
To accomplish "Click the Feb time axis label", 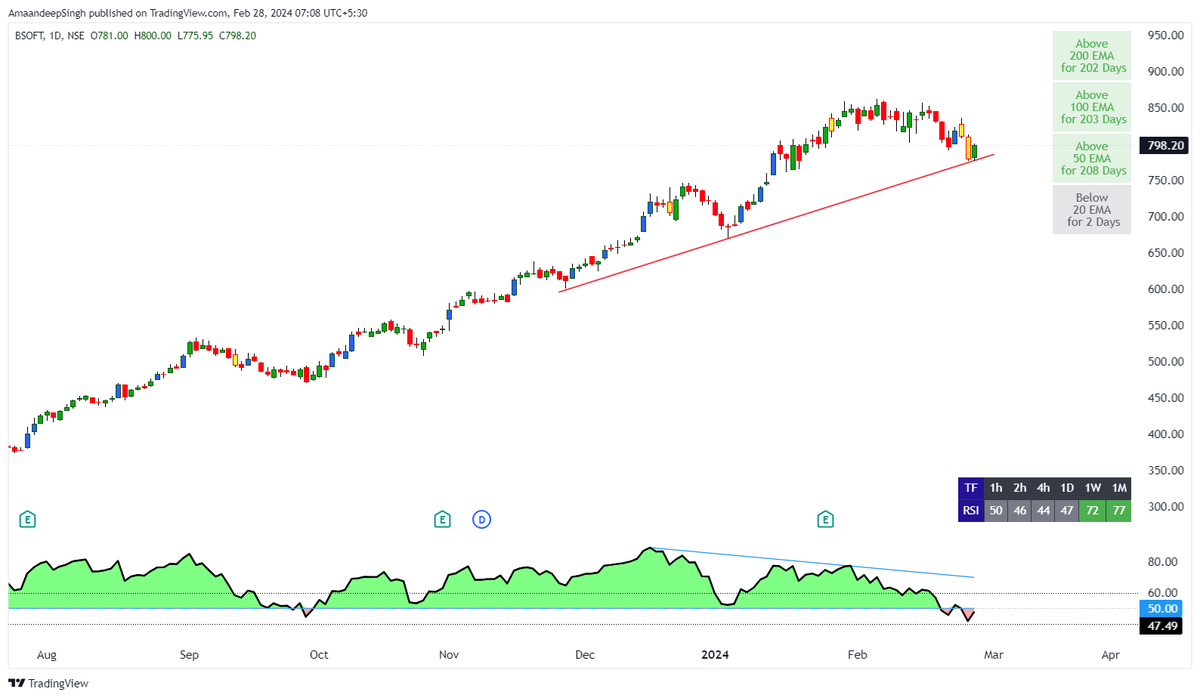I will point(857,655).
